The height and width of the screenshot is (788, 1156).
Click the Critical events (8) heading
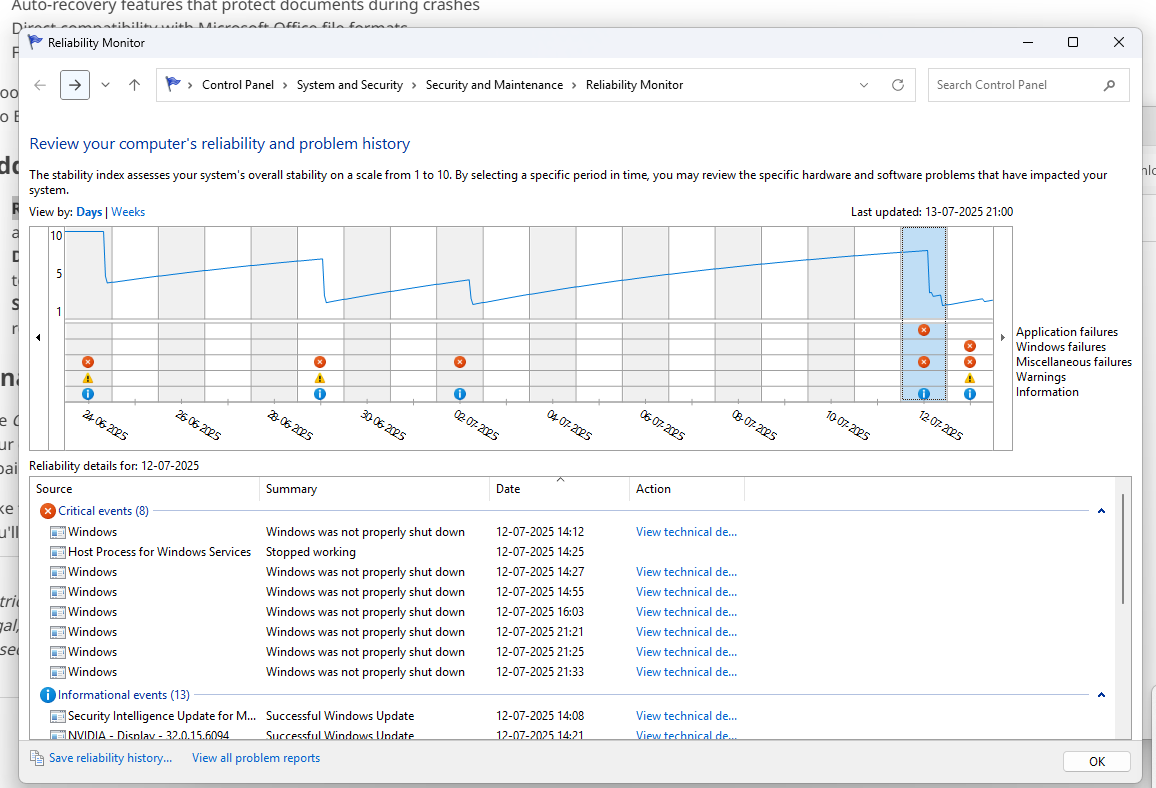pos(103,511)
